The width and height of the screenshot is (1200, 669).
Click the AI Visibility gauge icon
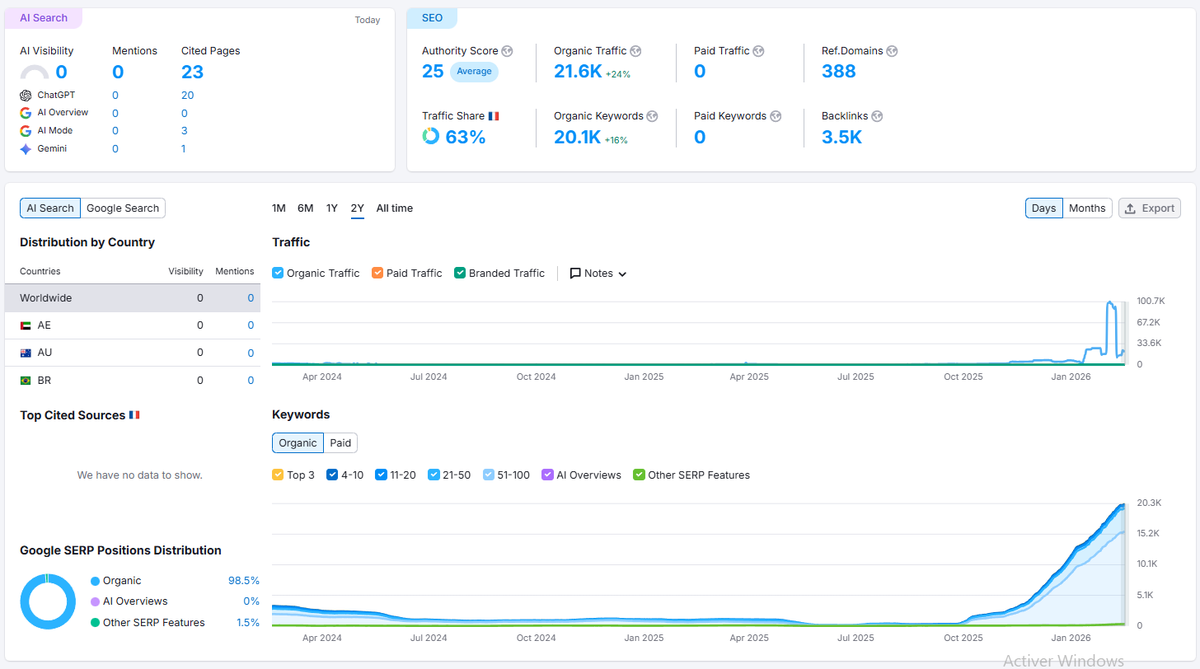click(34, 73)
